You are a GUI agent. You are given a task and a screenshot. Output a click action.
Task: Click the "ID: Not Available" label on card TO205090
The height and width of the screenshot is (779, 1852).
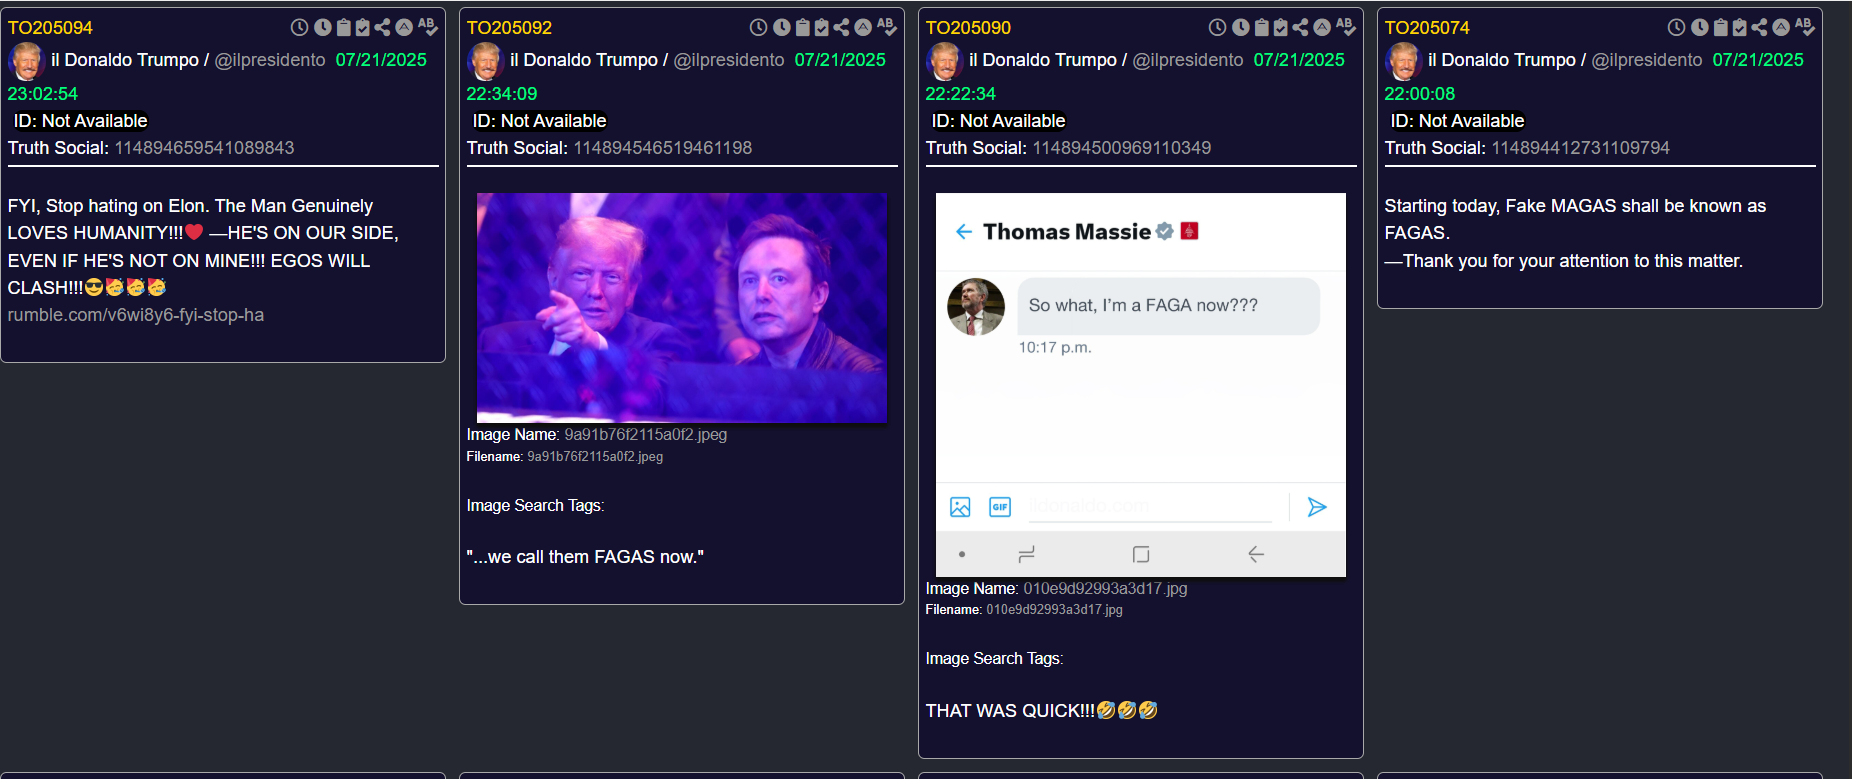[x=998, y=121]
